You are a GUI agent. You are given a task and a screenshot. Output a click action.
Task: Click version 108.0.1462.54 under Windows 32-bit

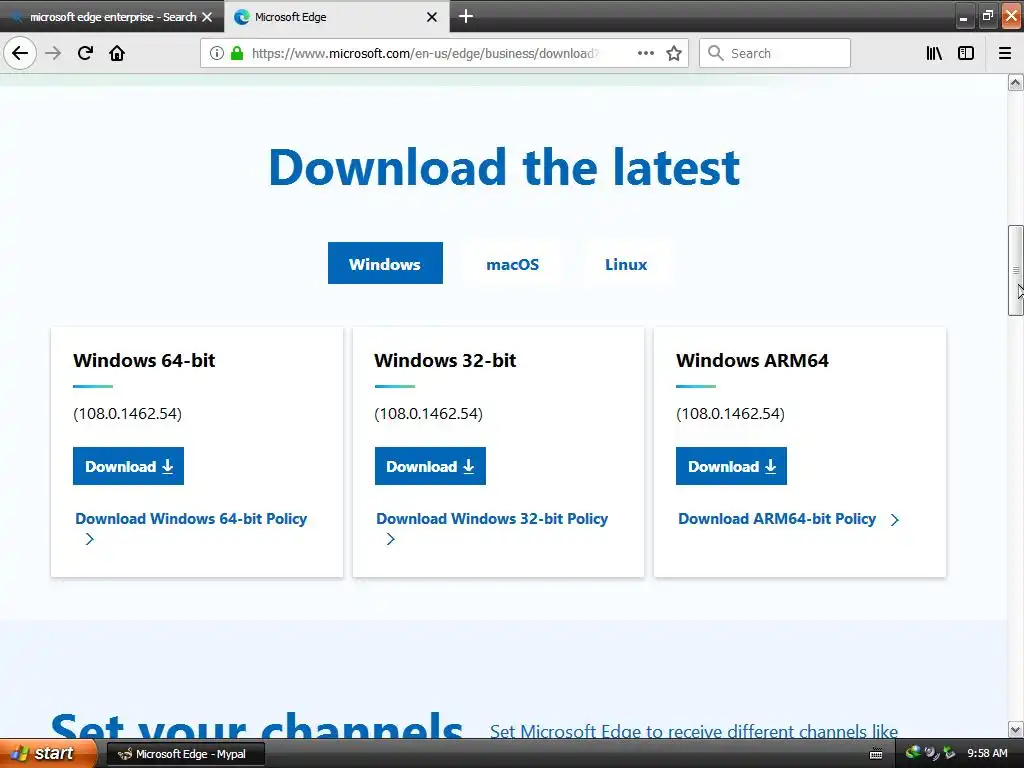click(x=428, y=414)
